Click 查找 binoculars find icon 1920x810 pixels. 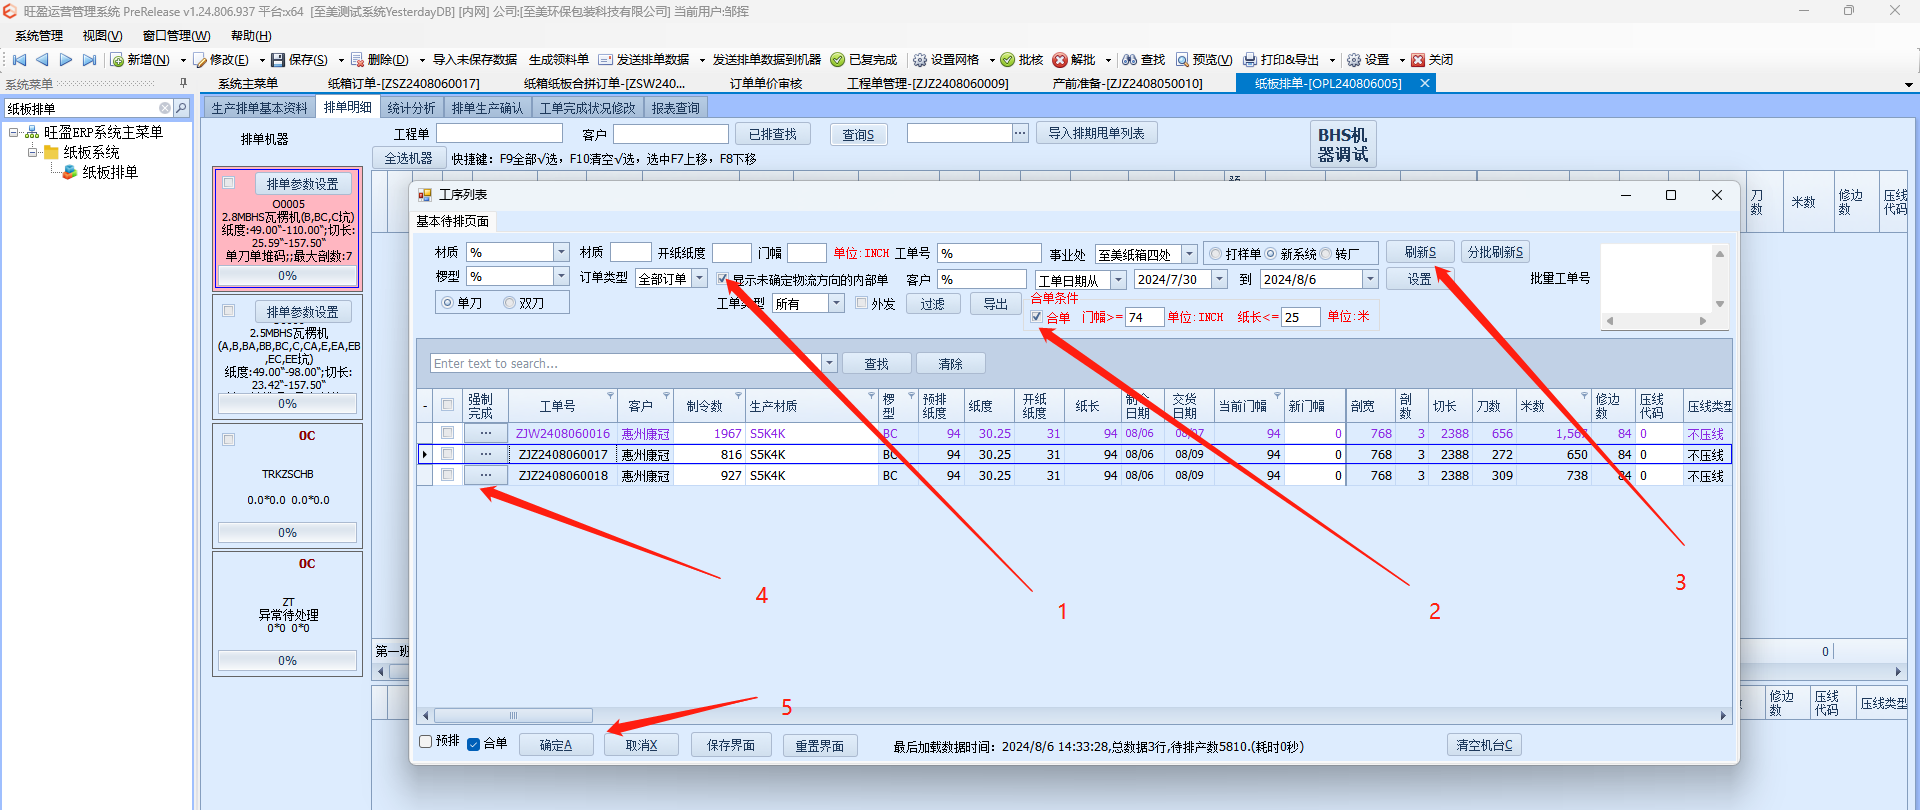pos(1130,60)
